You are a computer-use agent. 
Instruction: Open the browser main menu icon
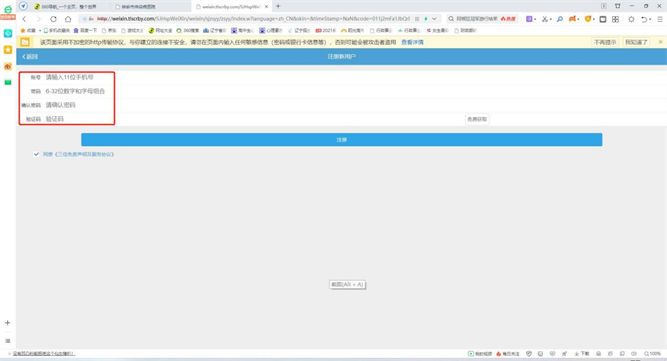pyautogui.click(x=660, y=19)
